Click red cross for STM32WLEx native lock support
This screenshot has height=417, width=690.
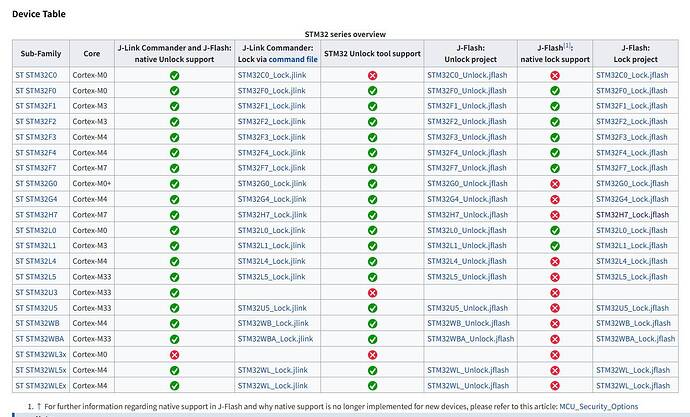click(555, 386)
